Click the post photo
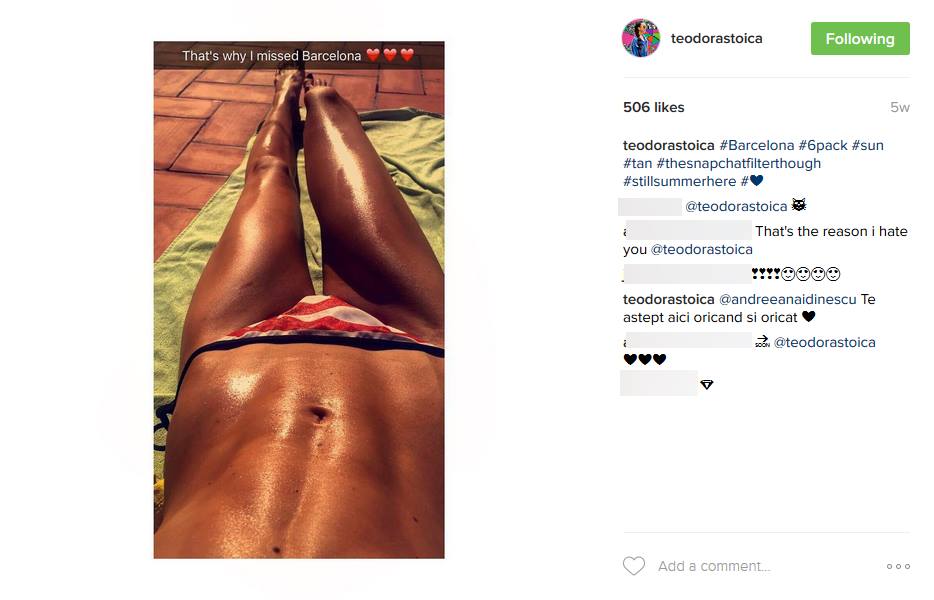This screenshot has height=600, width=934. pos(299,300)
